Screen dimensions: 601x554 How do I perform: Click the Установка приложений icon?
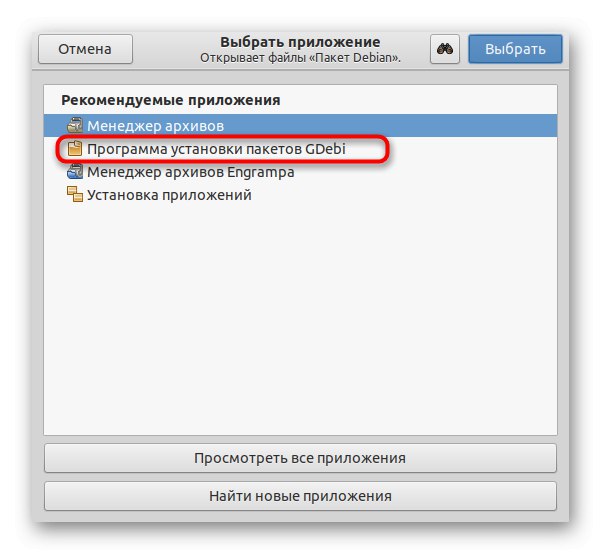(75, 194)
